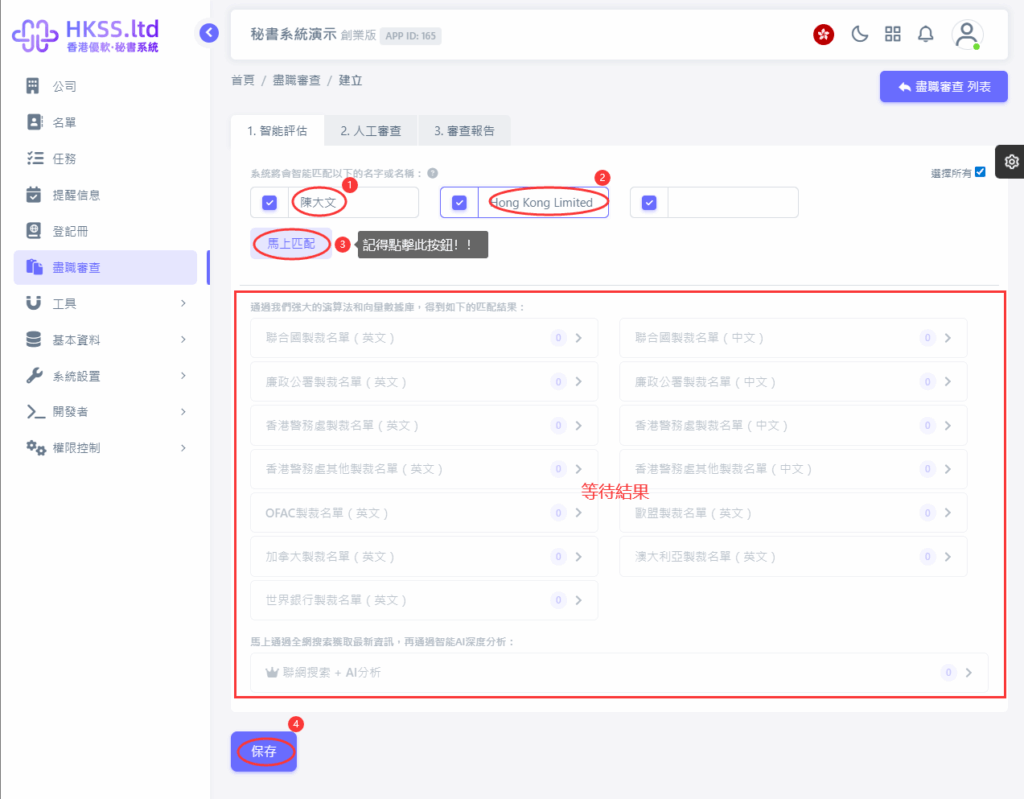The image size is (1024, 799).
Task: Expand the 工具 sidebar menu
Action: click(x=105, y=303)
